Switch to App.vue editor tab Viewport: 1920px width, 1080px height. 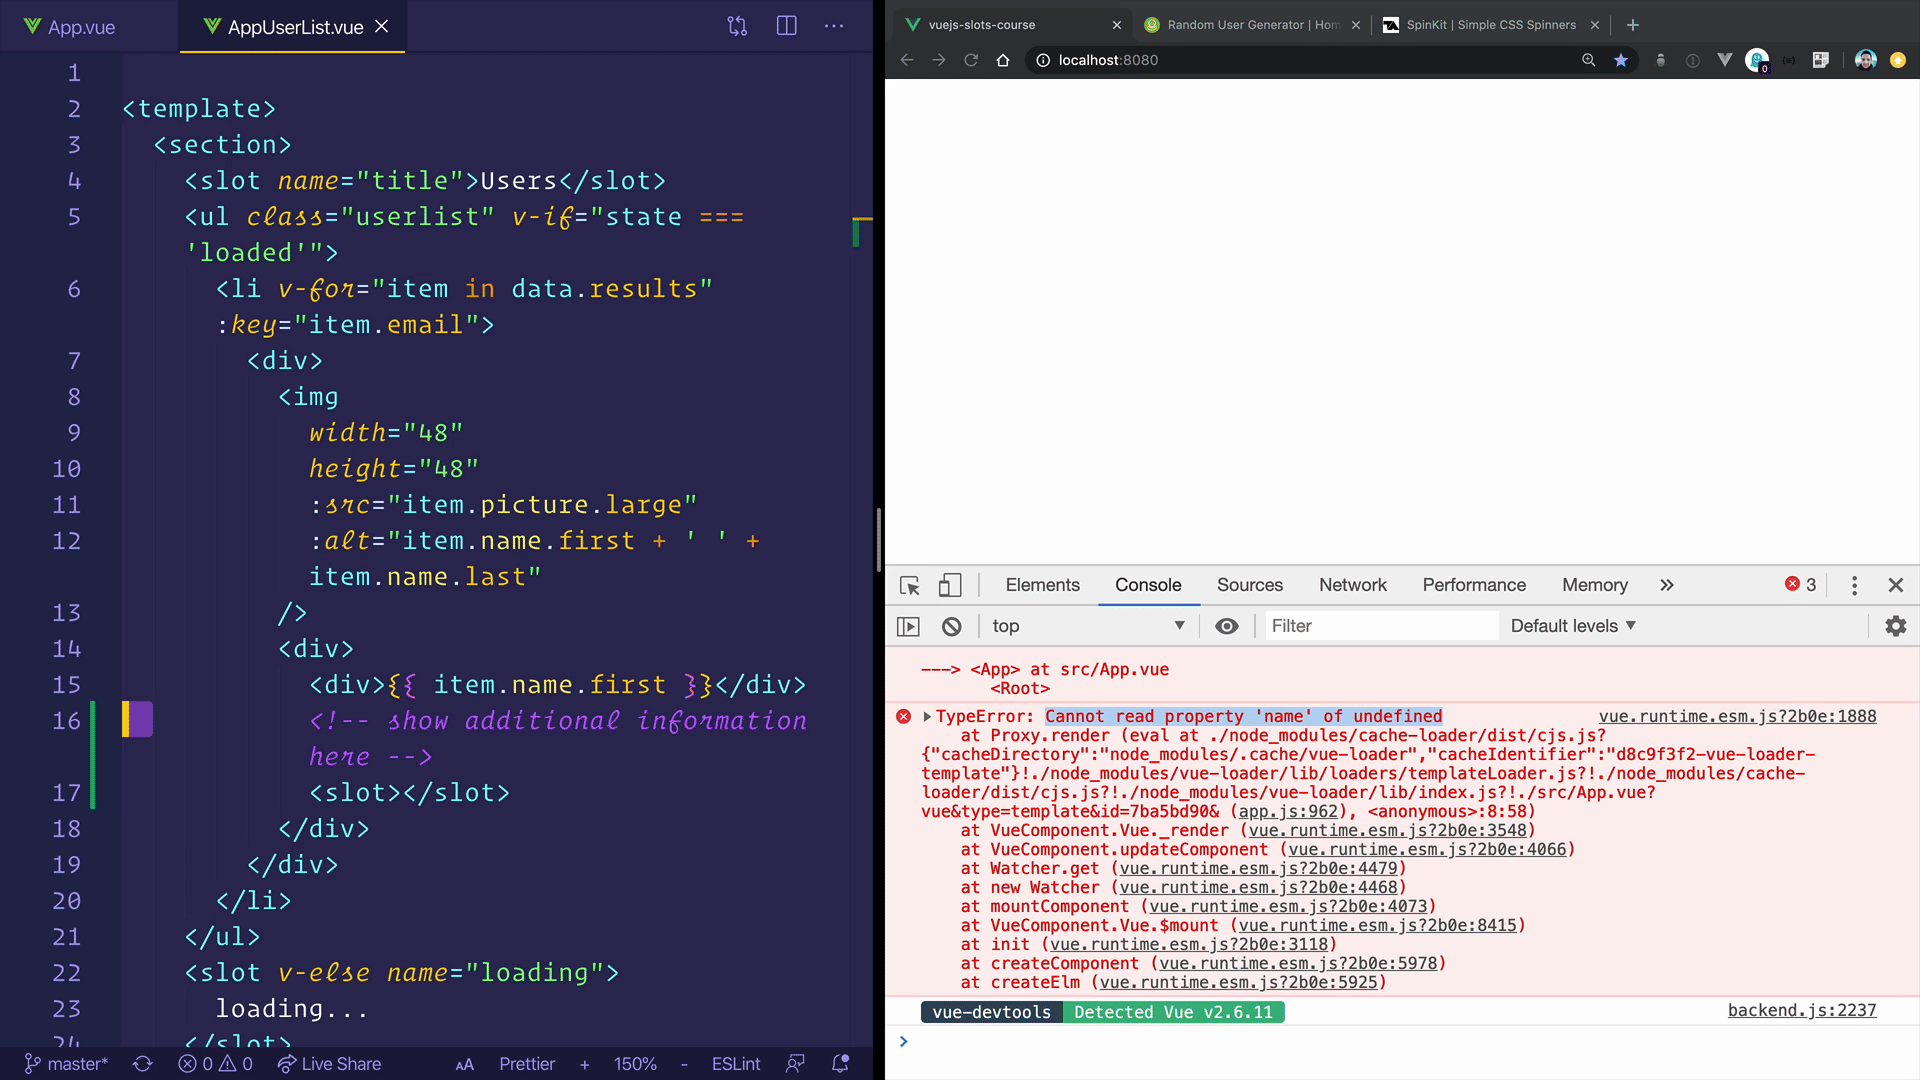[x=82, y=27]
